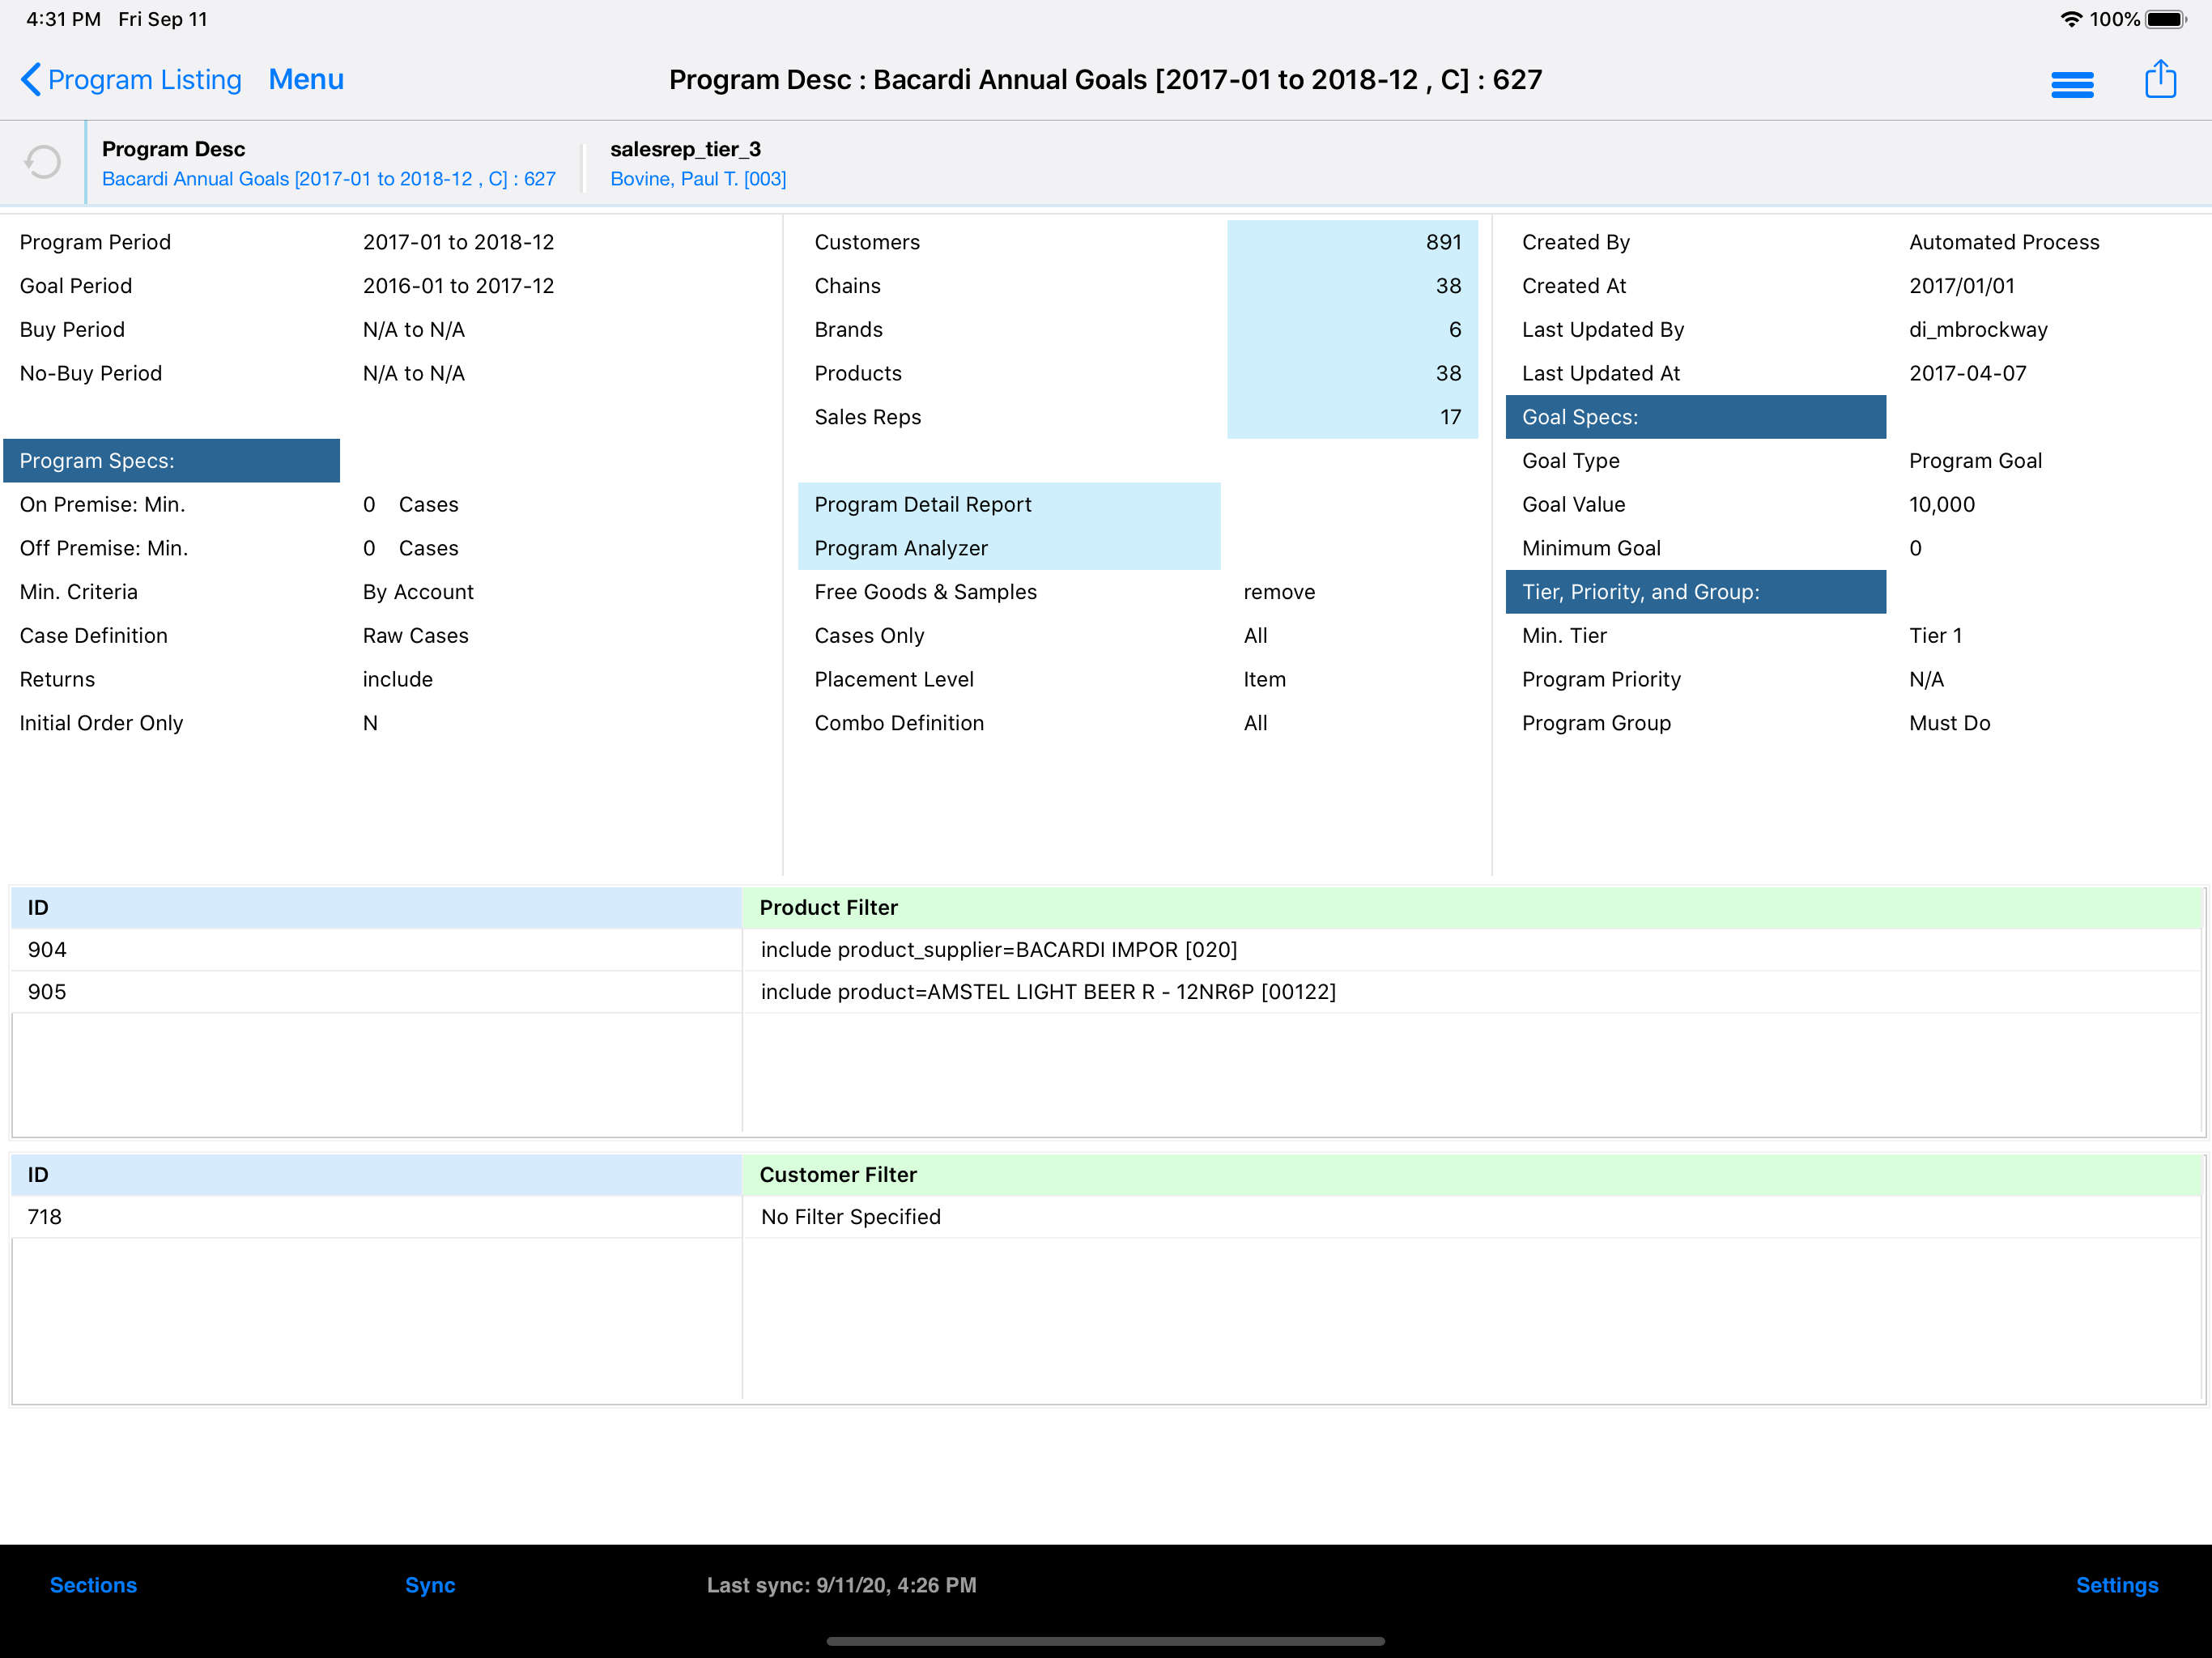Select Goal Specs header
This screenshot has width=2212, height=1658.
coord(1696,417)
